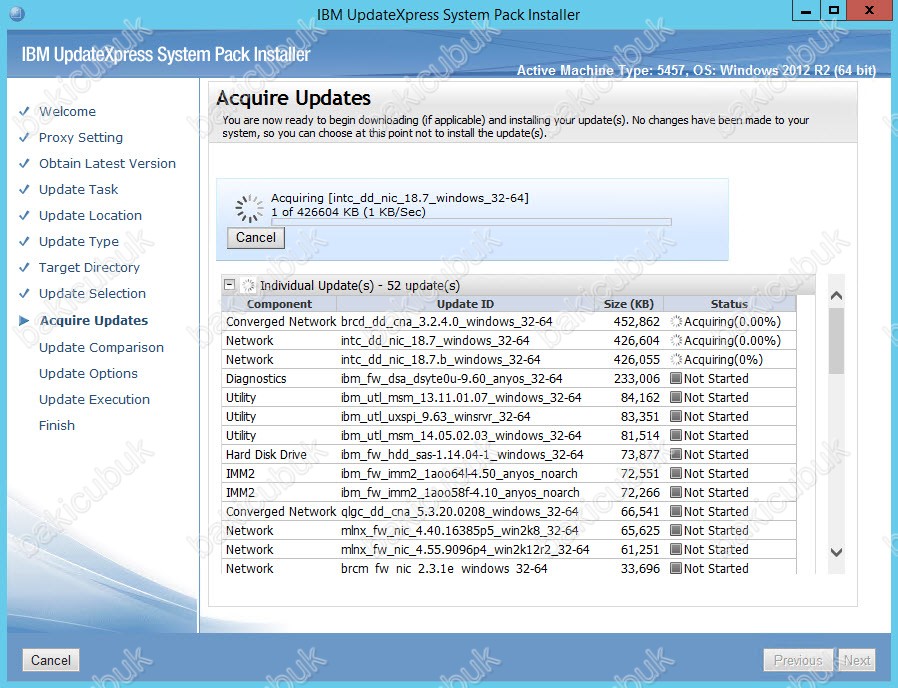Click Not Started icon for ibm_utl_uxspi_9.63 row

click(x=676, y=416)
